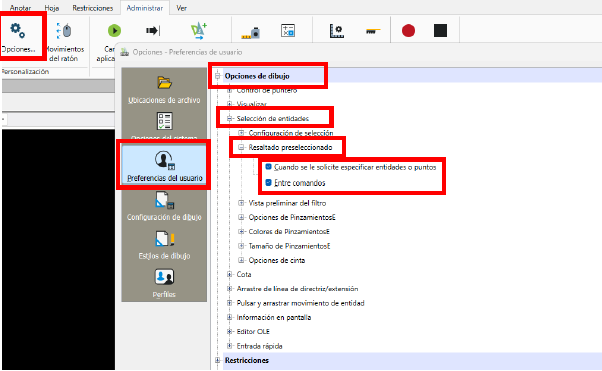This screenshot has width=602, height=371.
Task: Expand Opciones de PinzamientosE node
Action: click(241, 217)
